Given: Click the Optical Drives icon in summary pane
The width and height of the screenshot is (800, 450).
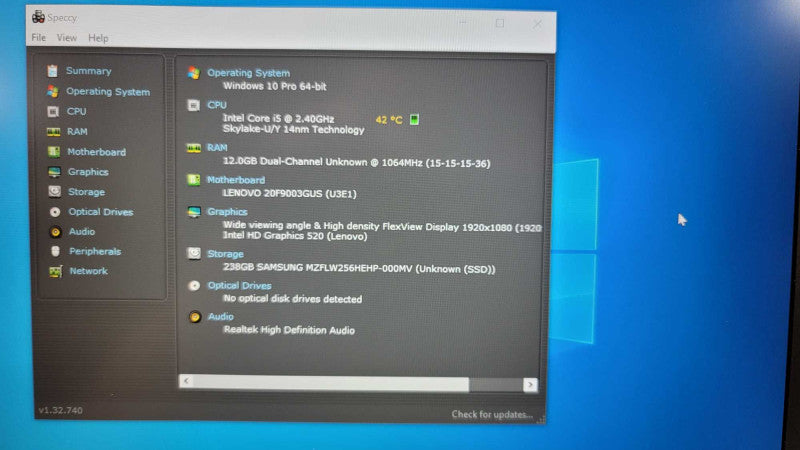Looking at the screenshot, I should [x=194, y=285].
